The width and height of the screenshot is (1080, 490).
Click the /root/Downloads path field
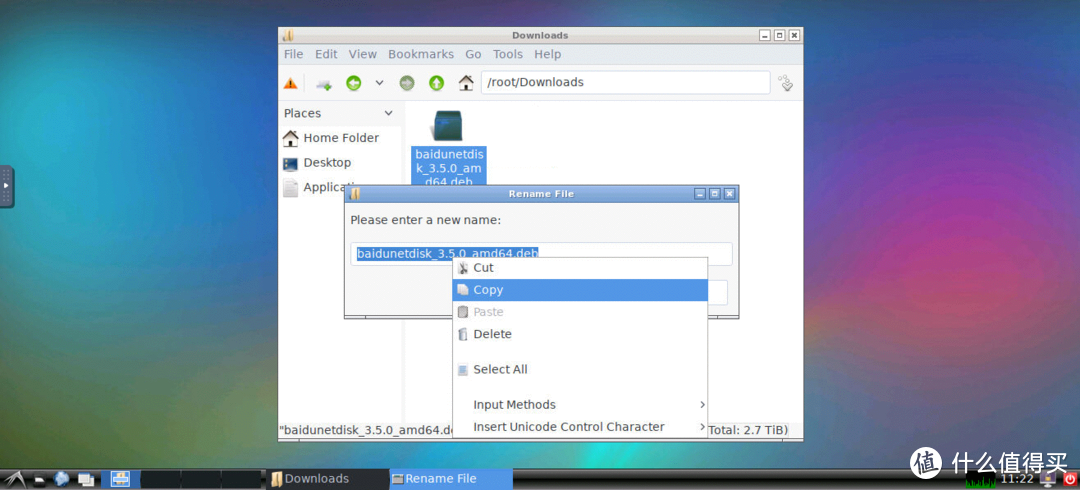click(625, 83)
